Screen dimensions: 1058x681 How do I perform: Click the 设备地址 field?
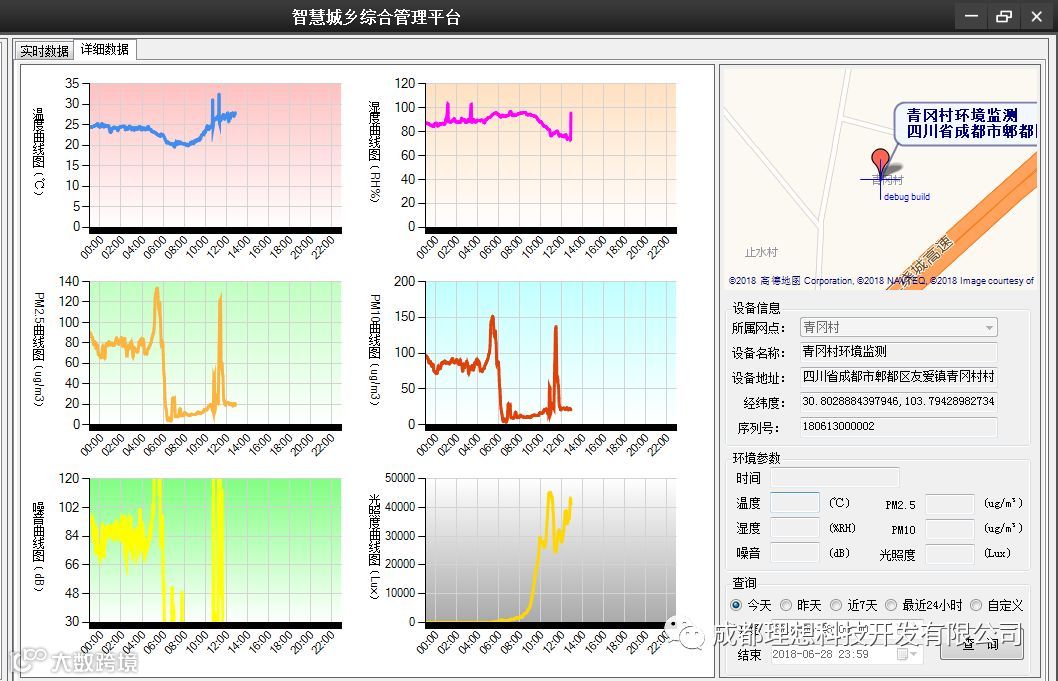click(898, 377)
